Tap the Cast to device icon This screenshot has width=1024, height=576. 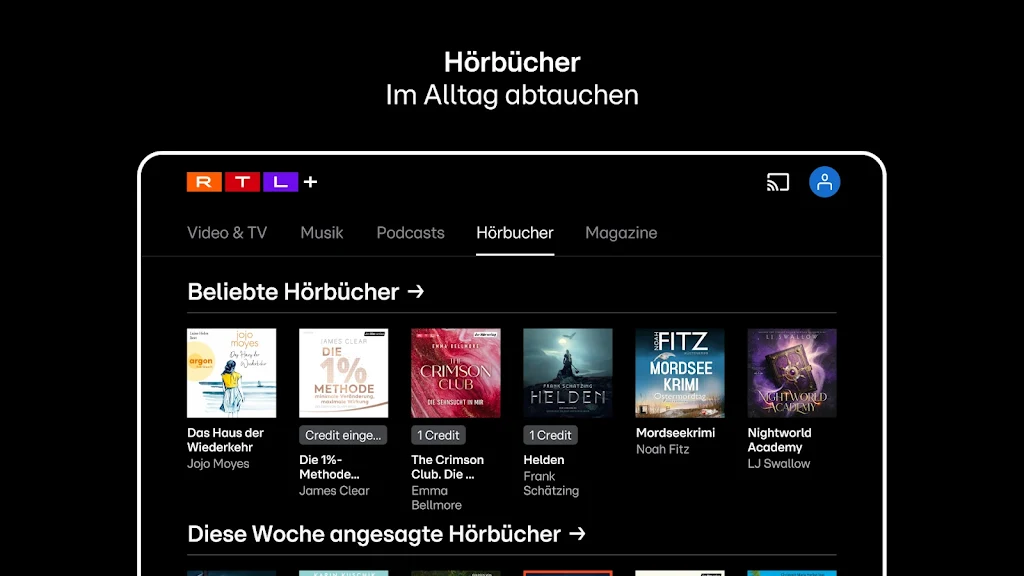(x=777, y=182)
